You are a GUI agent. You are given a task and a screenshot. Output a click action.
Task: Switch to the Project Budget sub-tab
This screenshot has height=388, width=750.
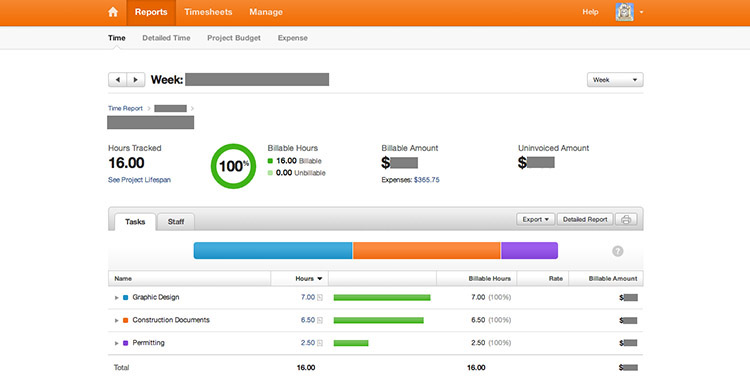[234, 38]
